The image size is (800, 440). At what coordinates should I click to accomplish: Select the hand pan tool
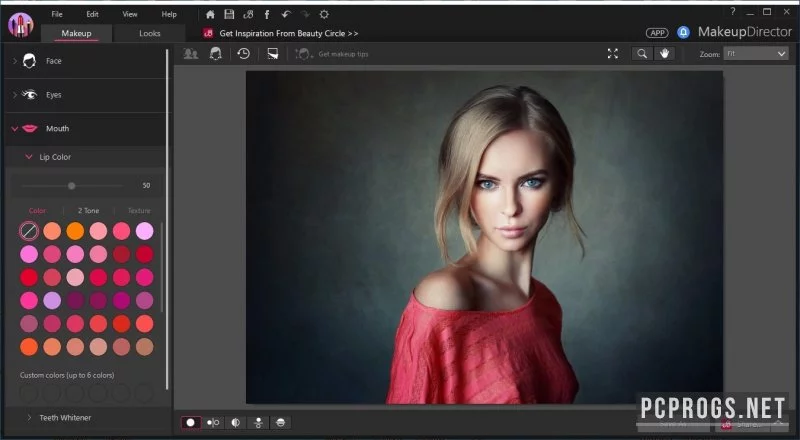click(x=664, y=54)
